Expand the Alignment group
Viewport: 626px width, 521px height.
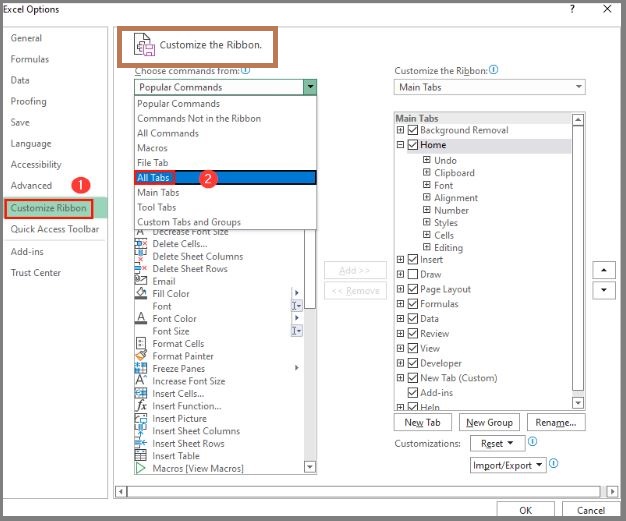click(427, 197)
